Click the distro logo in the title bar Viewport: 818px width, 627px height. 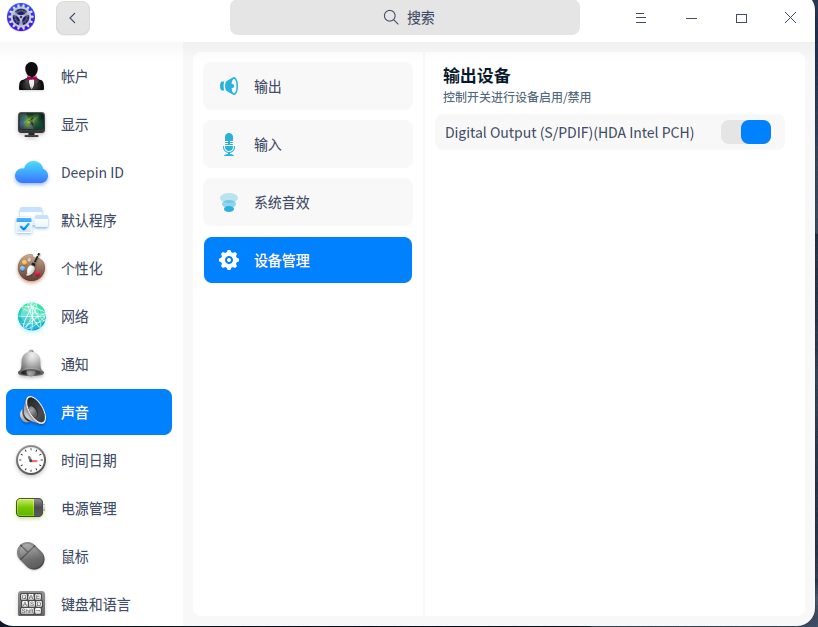[x=21, y=17]
